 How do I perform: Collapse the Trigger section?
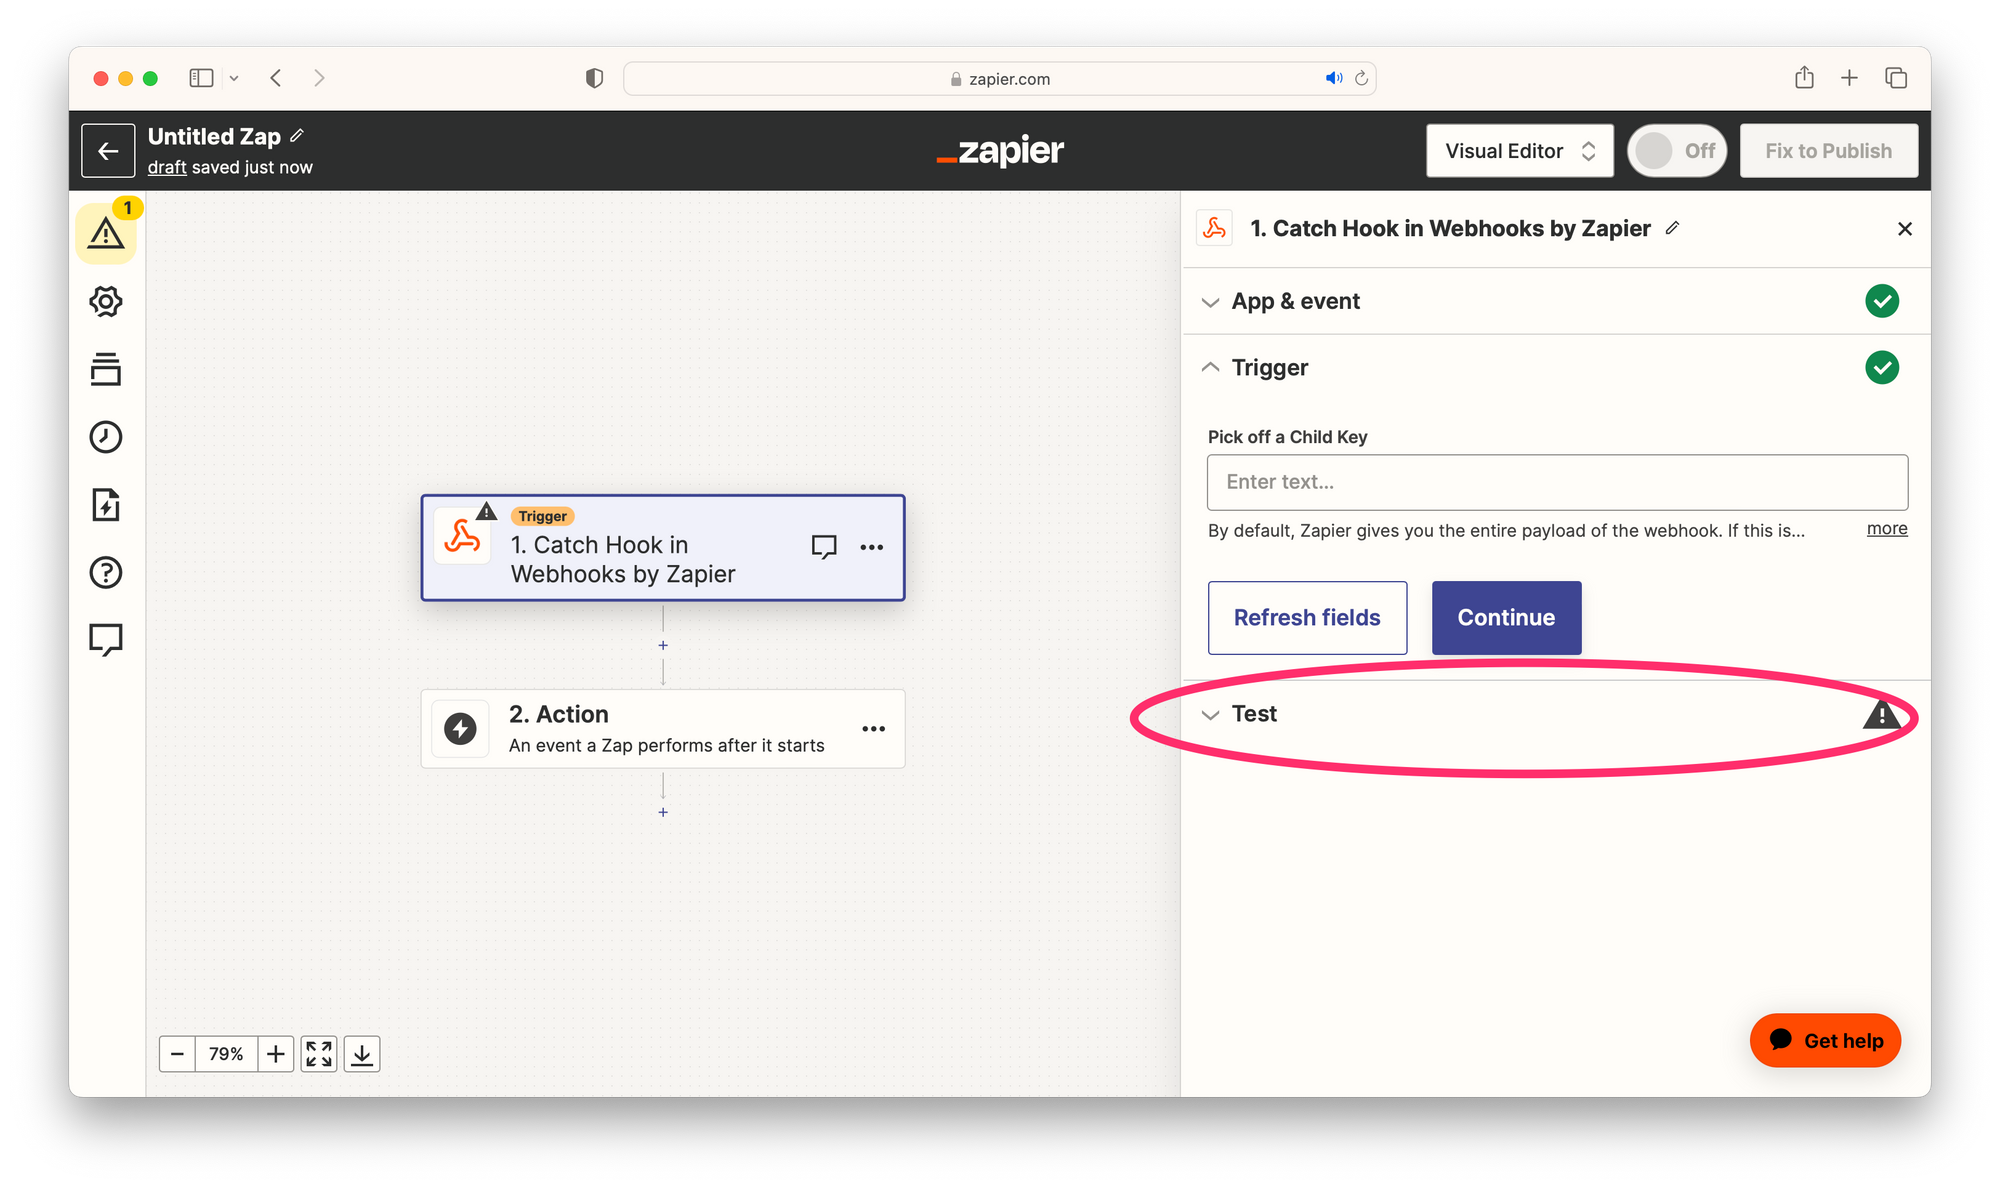(1556, 368)
